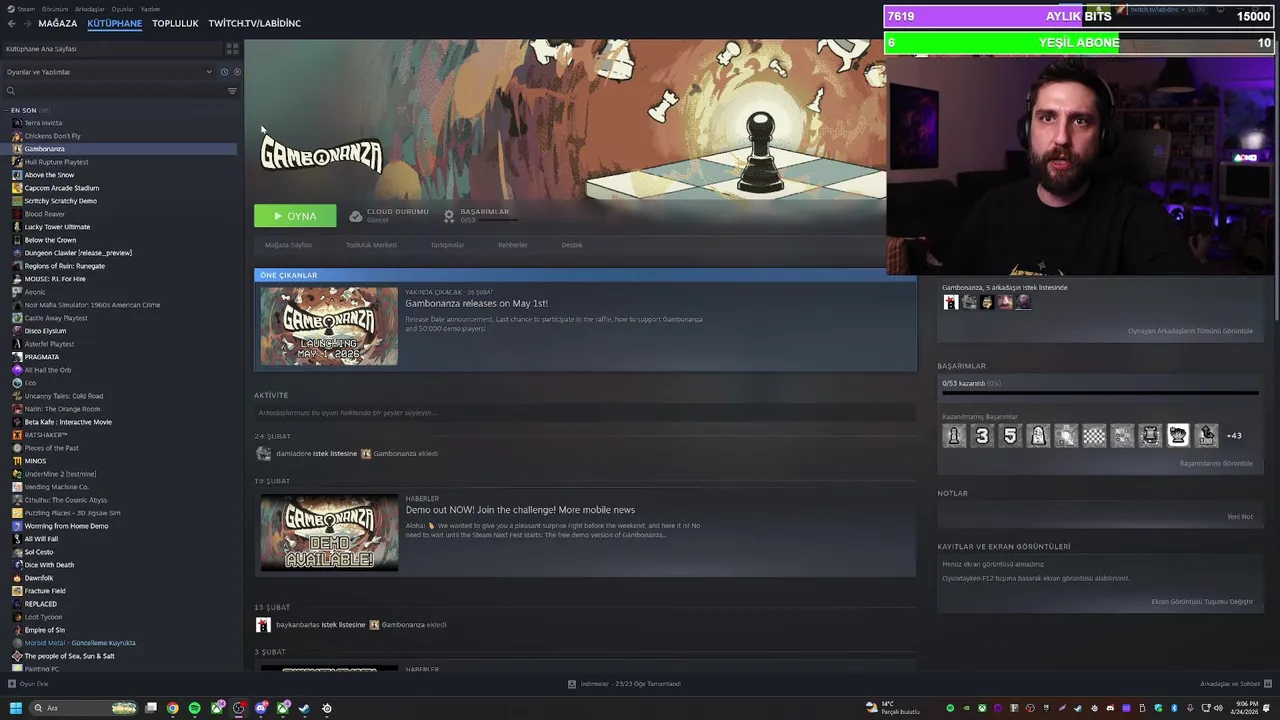Open Ekran Görüntüsü Tuşunu Değiştir

pyautogui.click(x=1202, y=602)
